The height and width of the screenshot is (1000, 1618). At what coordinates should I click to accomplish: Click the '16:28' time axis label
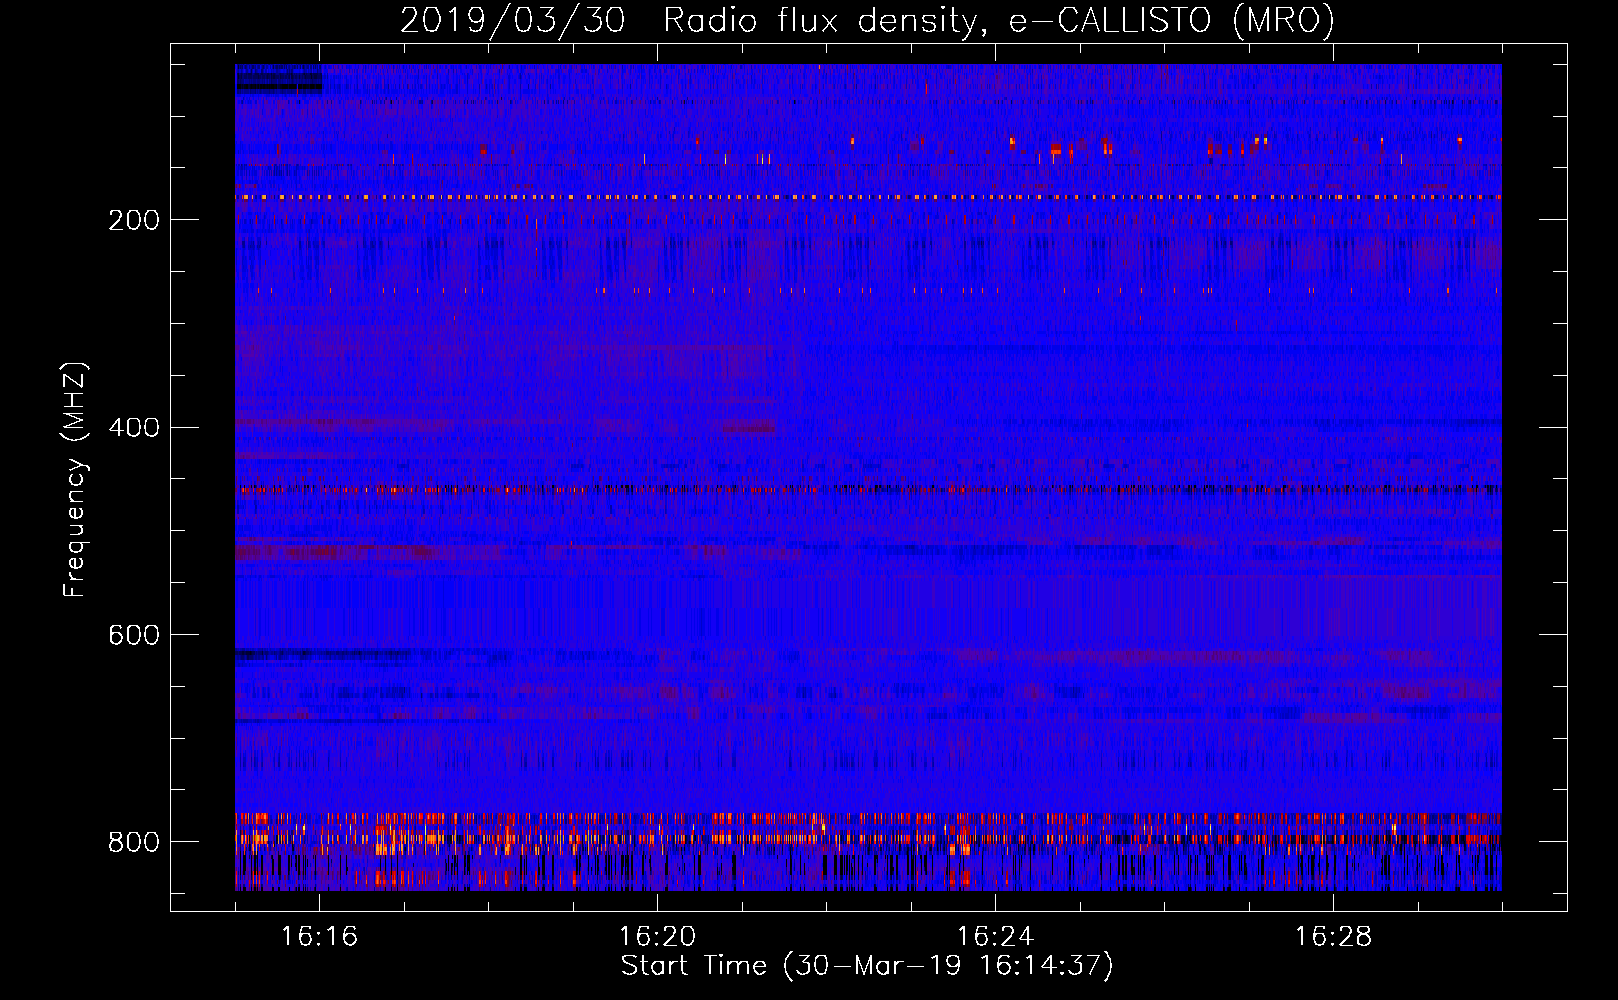click(x=1333, y=937)
